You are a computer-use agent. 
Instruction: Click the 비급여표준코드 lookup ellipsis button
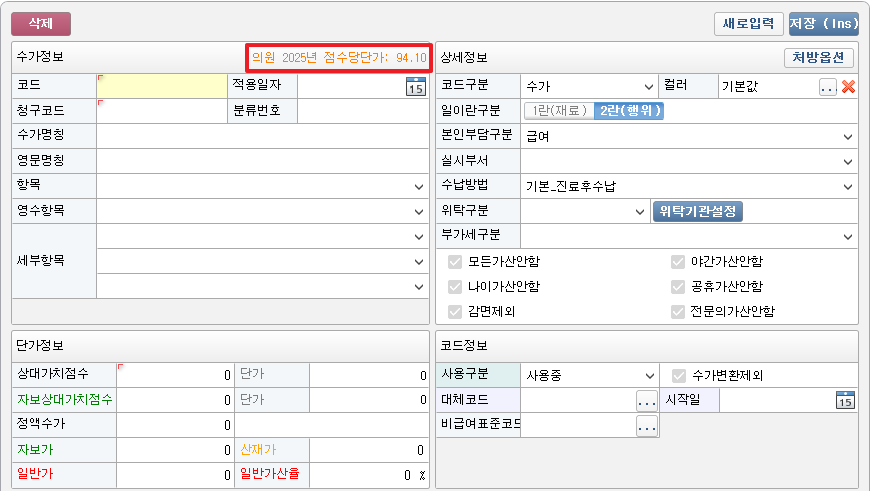647,426
